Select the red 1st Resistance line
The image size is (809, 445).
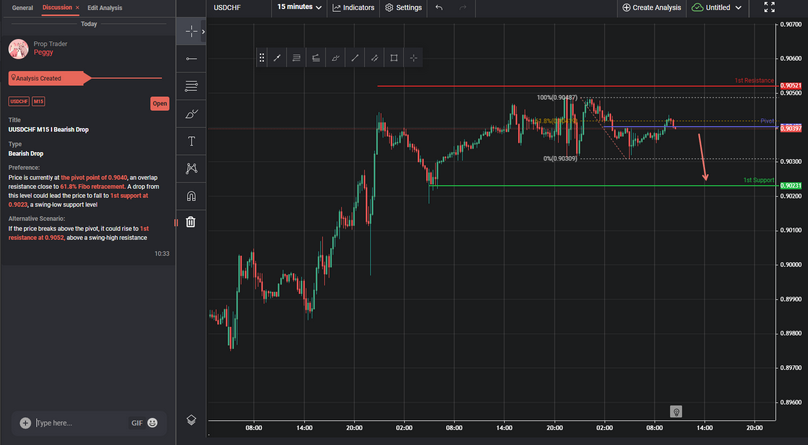point(575,86)
